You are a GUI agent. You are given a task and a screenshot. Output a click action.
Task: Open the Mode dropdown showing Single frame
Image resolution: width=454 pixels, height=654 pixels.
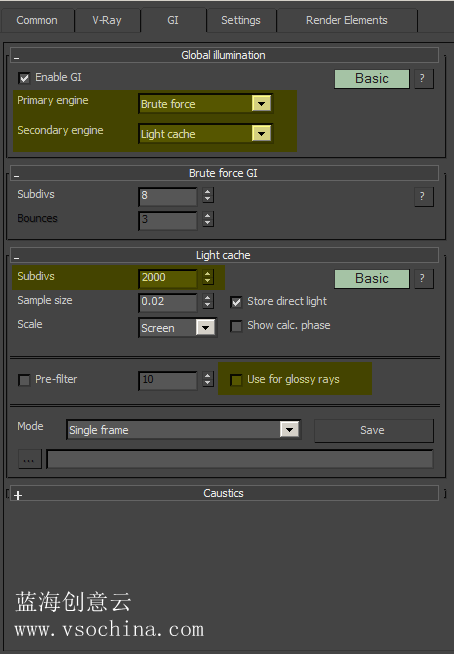pos(183,430)
